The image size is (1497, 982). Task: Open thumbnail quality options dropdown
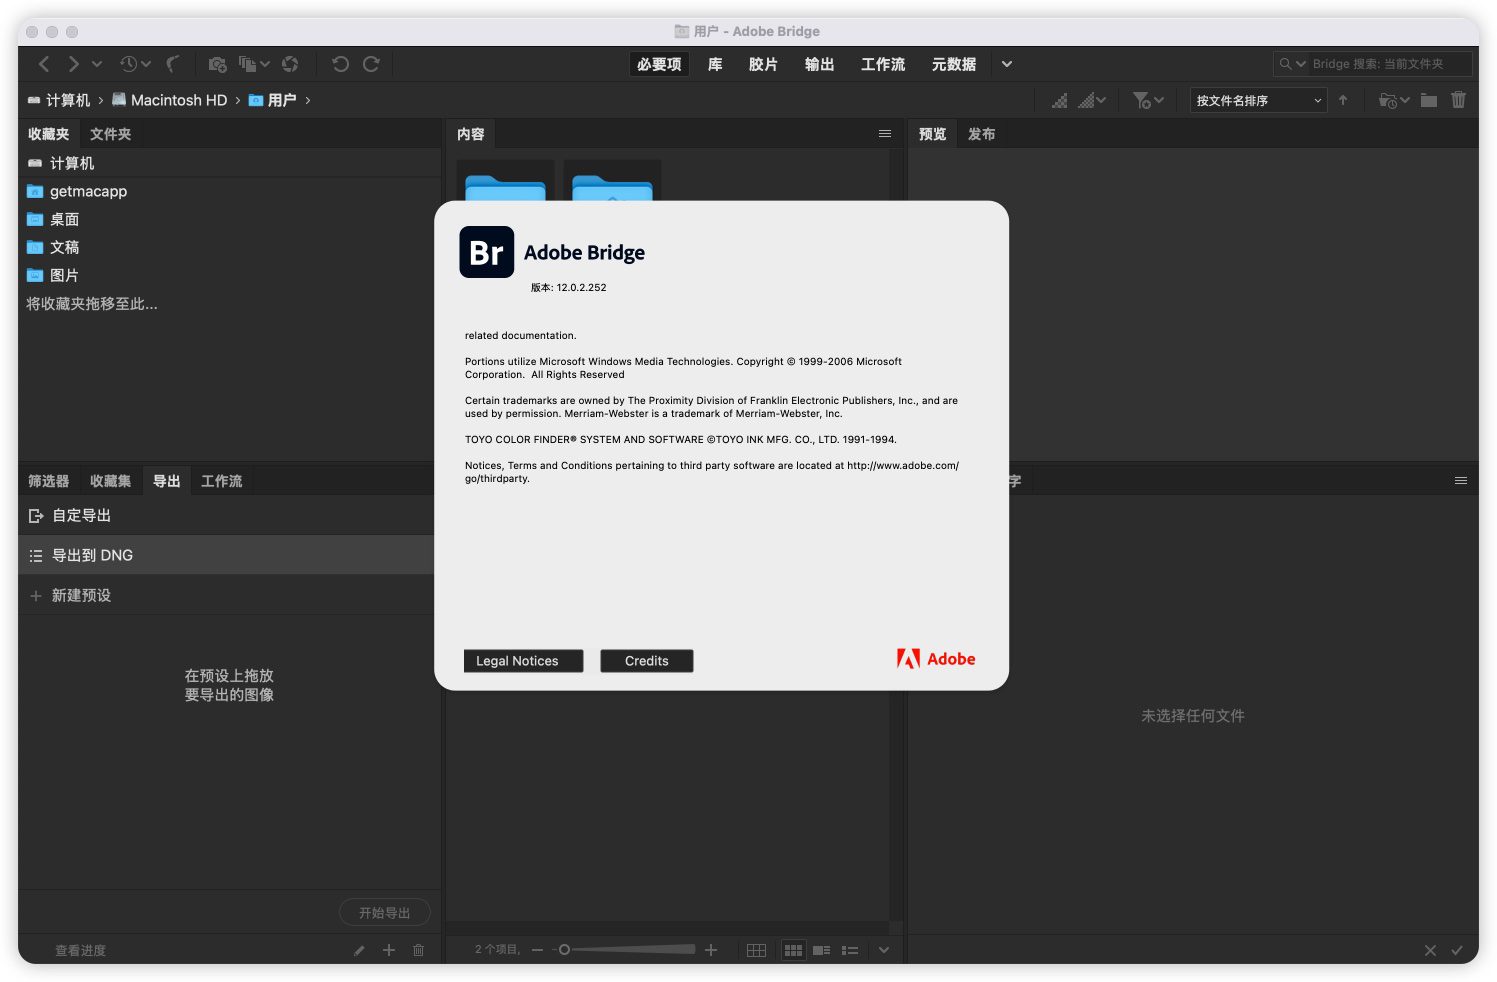tap(1092, 100)
